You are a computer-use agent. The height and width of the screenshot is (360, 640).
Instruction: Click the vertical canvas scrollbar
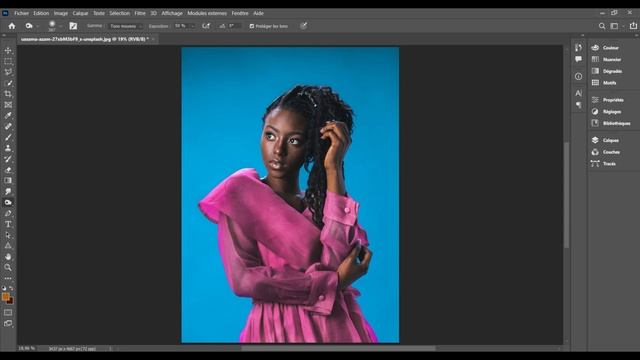click(567, 195)
